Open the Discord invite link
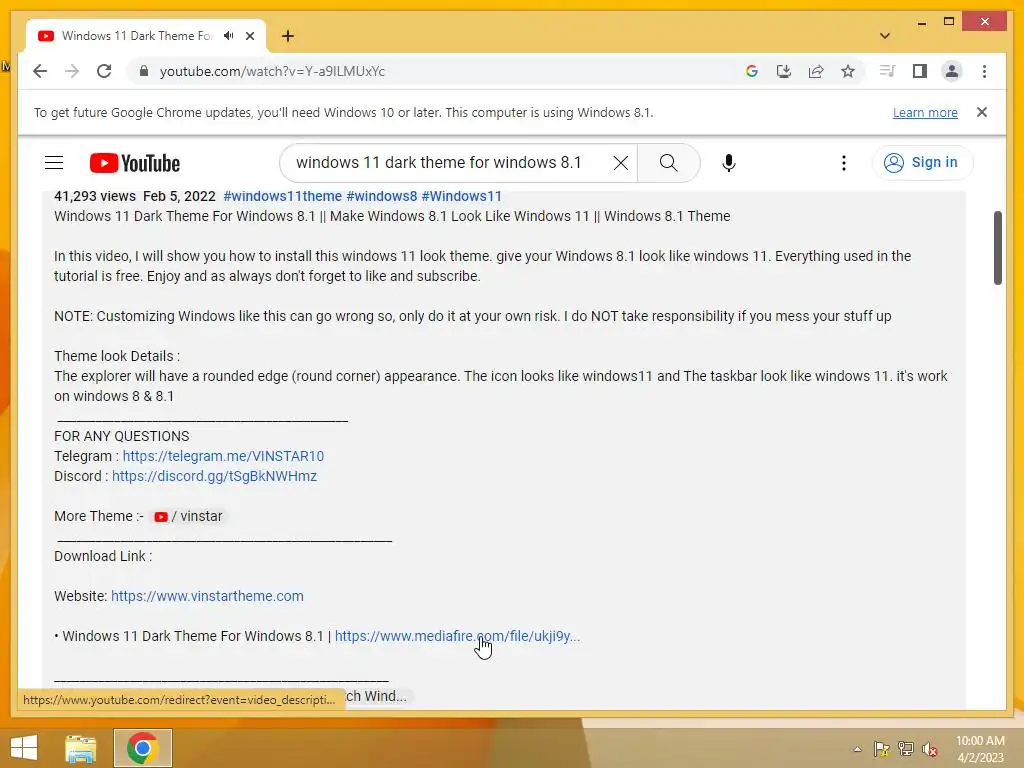This screenshot has width=1024, height=768. [214, 476]
